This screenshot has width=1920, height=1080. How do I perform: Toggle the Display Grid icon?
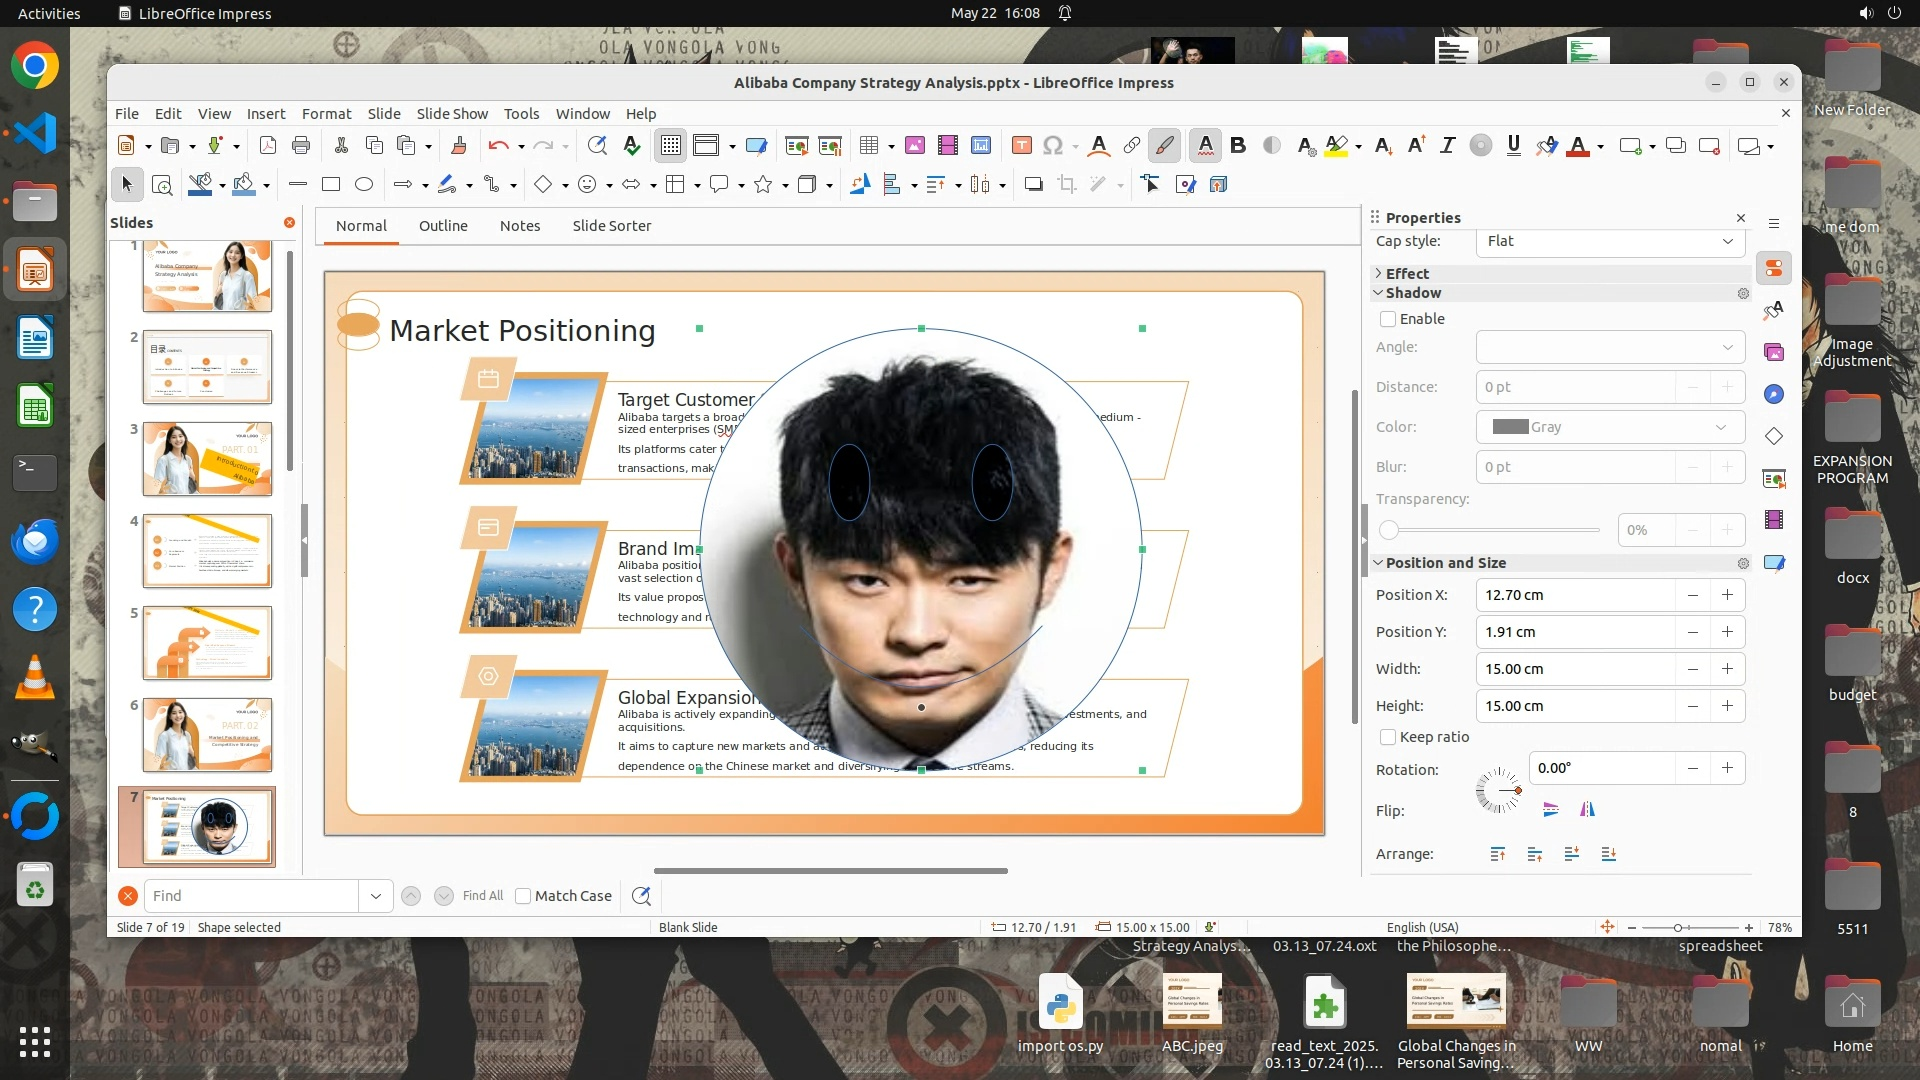(x=670, y=146)
